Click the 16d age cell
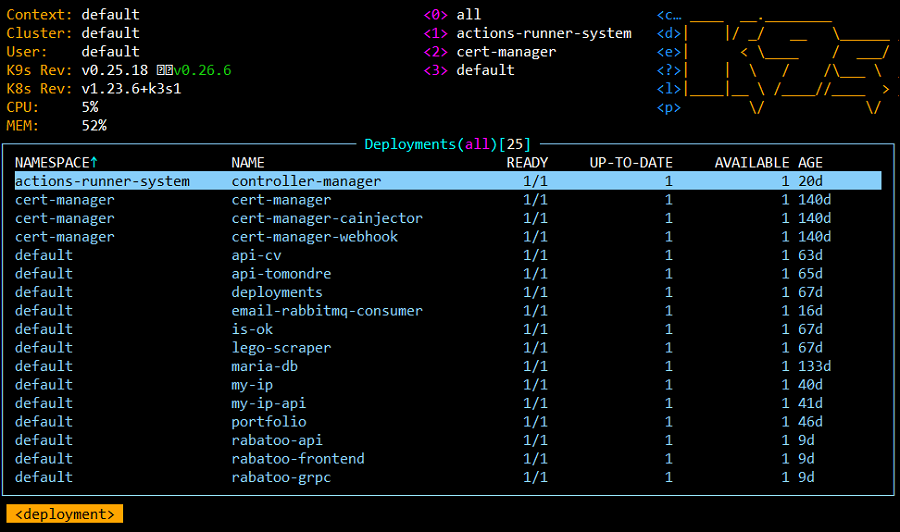 (810, 310)
